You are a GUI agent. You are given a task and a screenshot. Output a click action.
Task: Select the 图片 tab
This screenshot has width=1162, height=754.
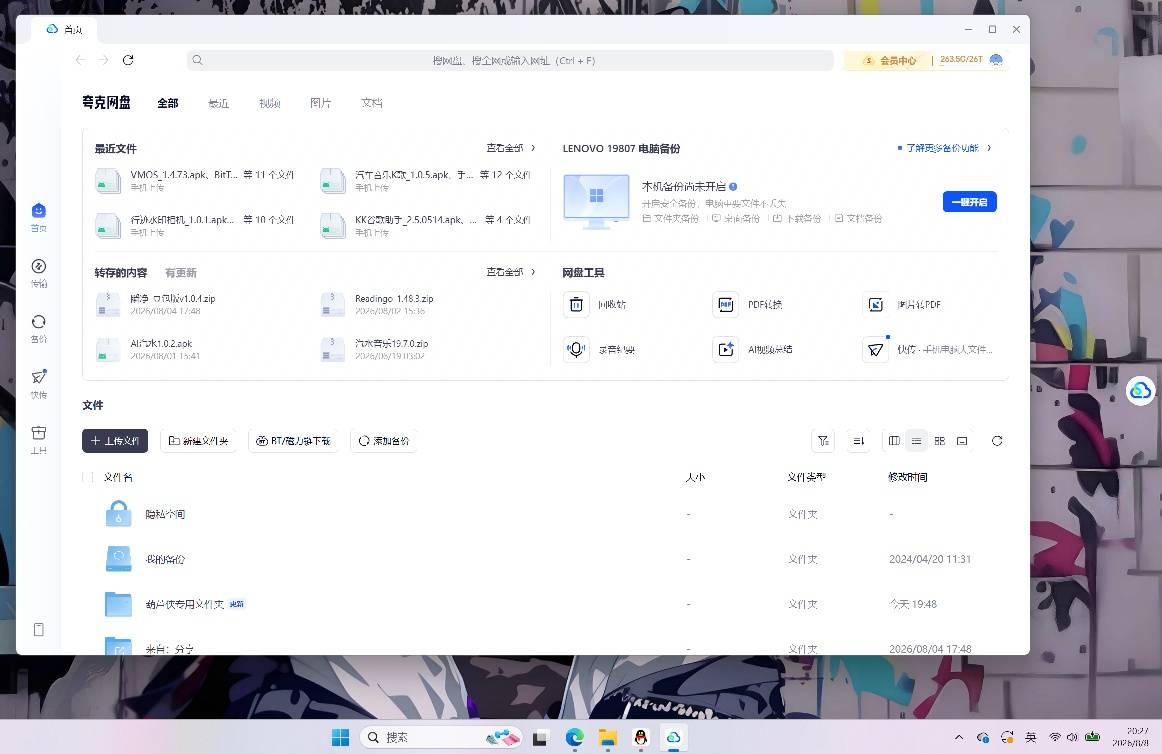(x=321, y=103)
